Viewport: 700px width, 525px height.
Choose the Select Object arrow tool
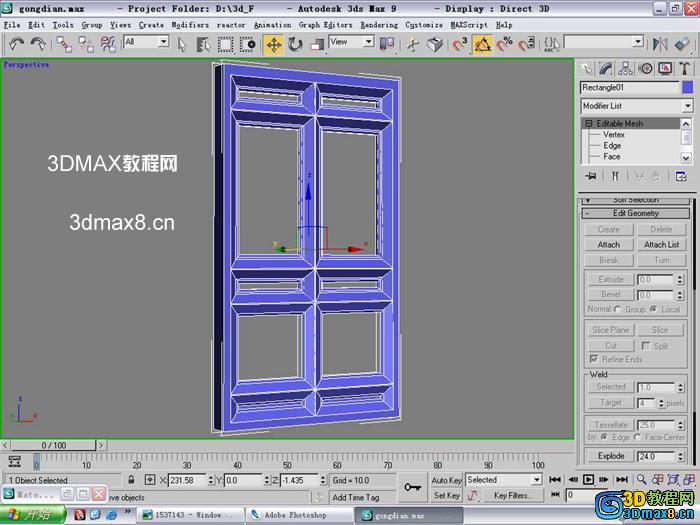point(182,44)
